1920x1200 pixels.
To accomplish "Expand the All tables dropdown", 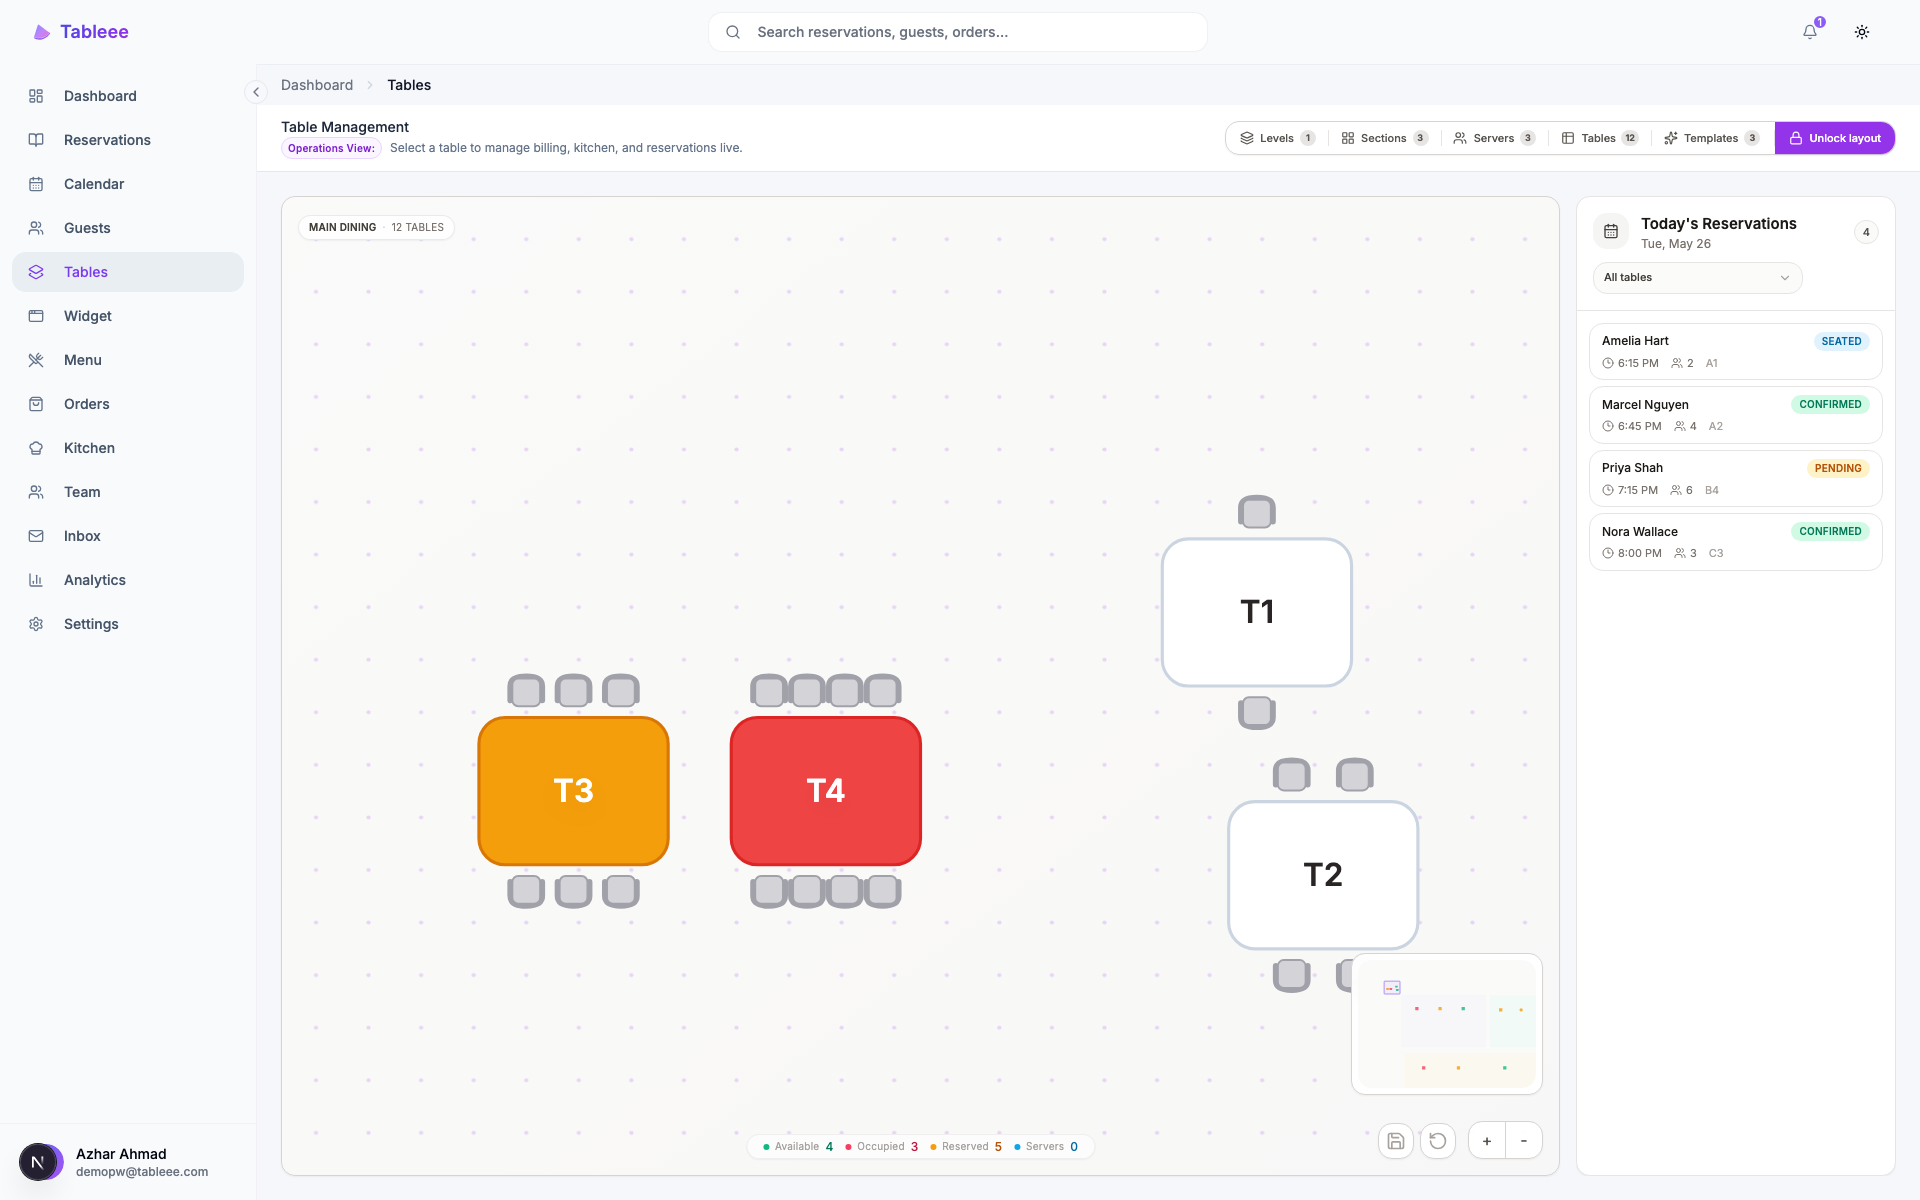I will coord(1697,278).
